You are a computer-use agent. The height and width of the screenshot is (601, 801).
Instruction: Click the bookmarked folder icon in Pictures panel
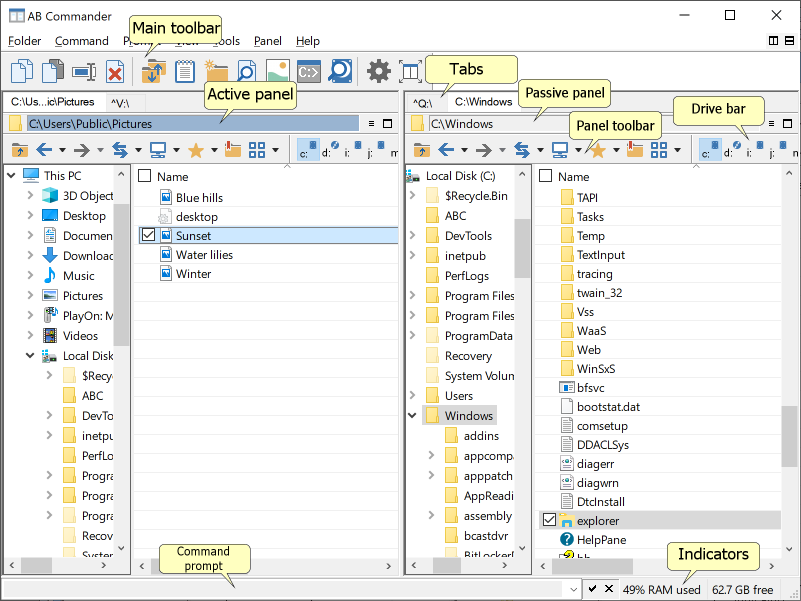point(233,149)
